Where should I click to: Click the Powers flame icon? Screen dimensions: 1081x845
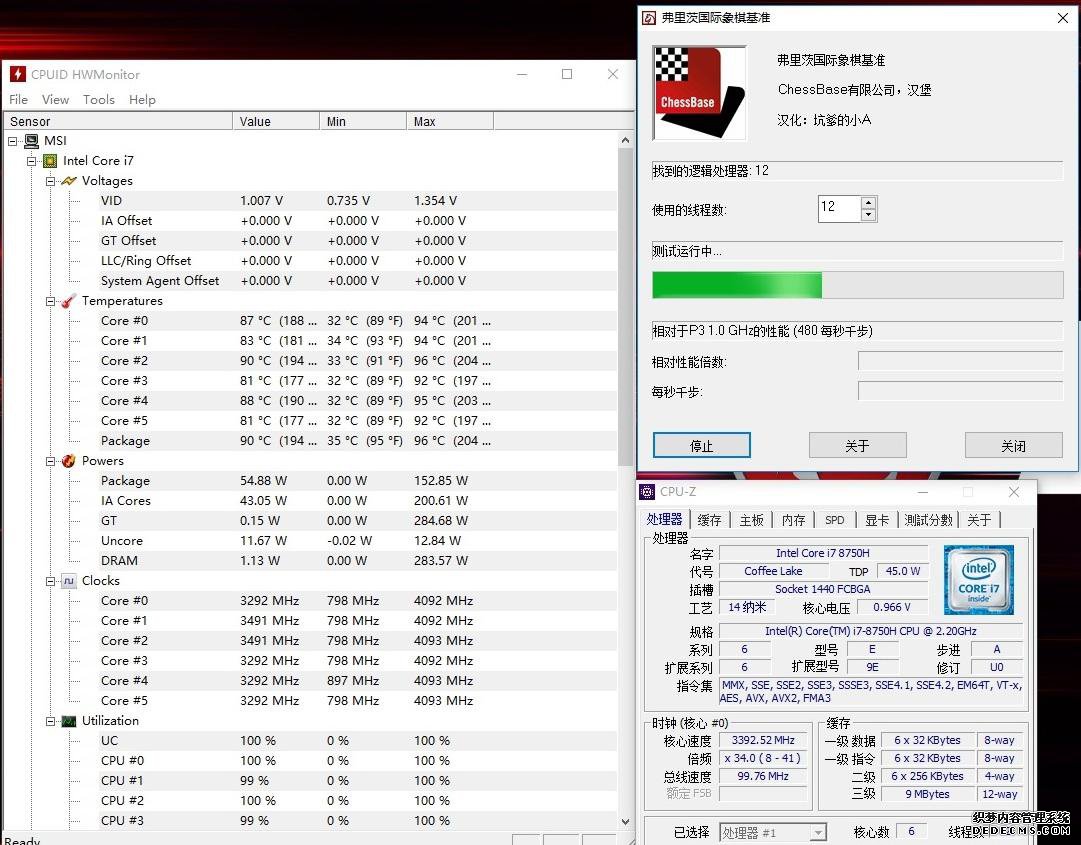[69, 460]
